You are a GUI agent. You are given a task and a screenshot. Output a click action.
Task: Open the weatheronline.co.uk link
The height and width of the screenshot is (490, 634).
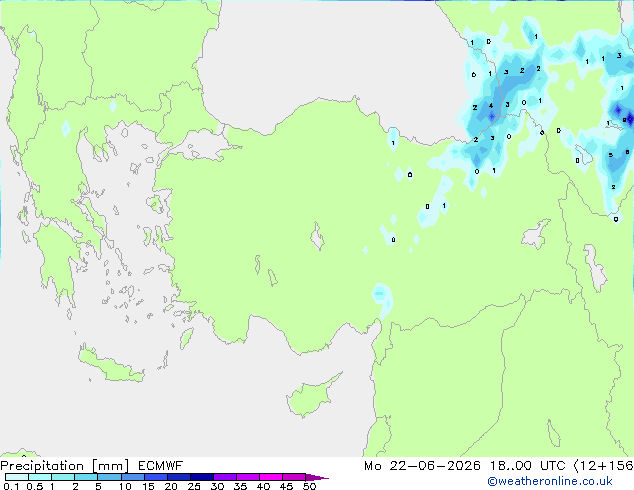(550, 481)
